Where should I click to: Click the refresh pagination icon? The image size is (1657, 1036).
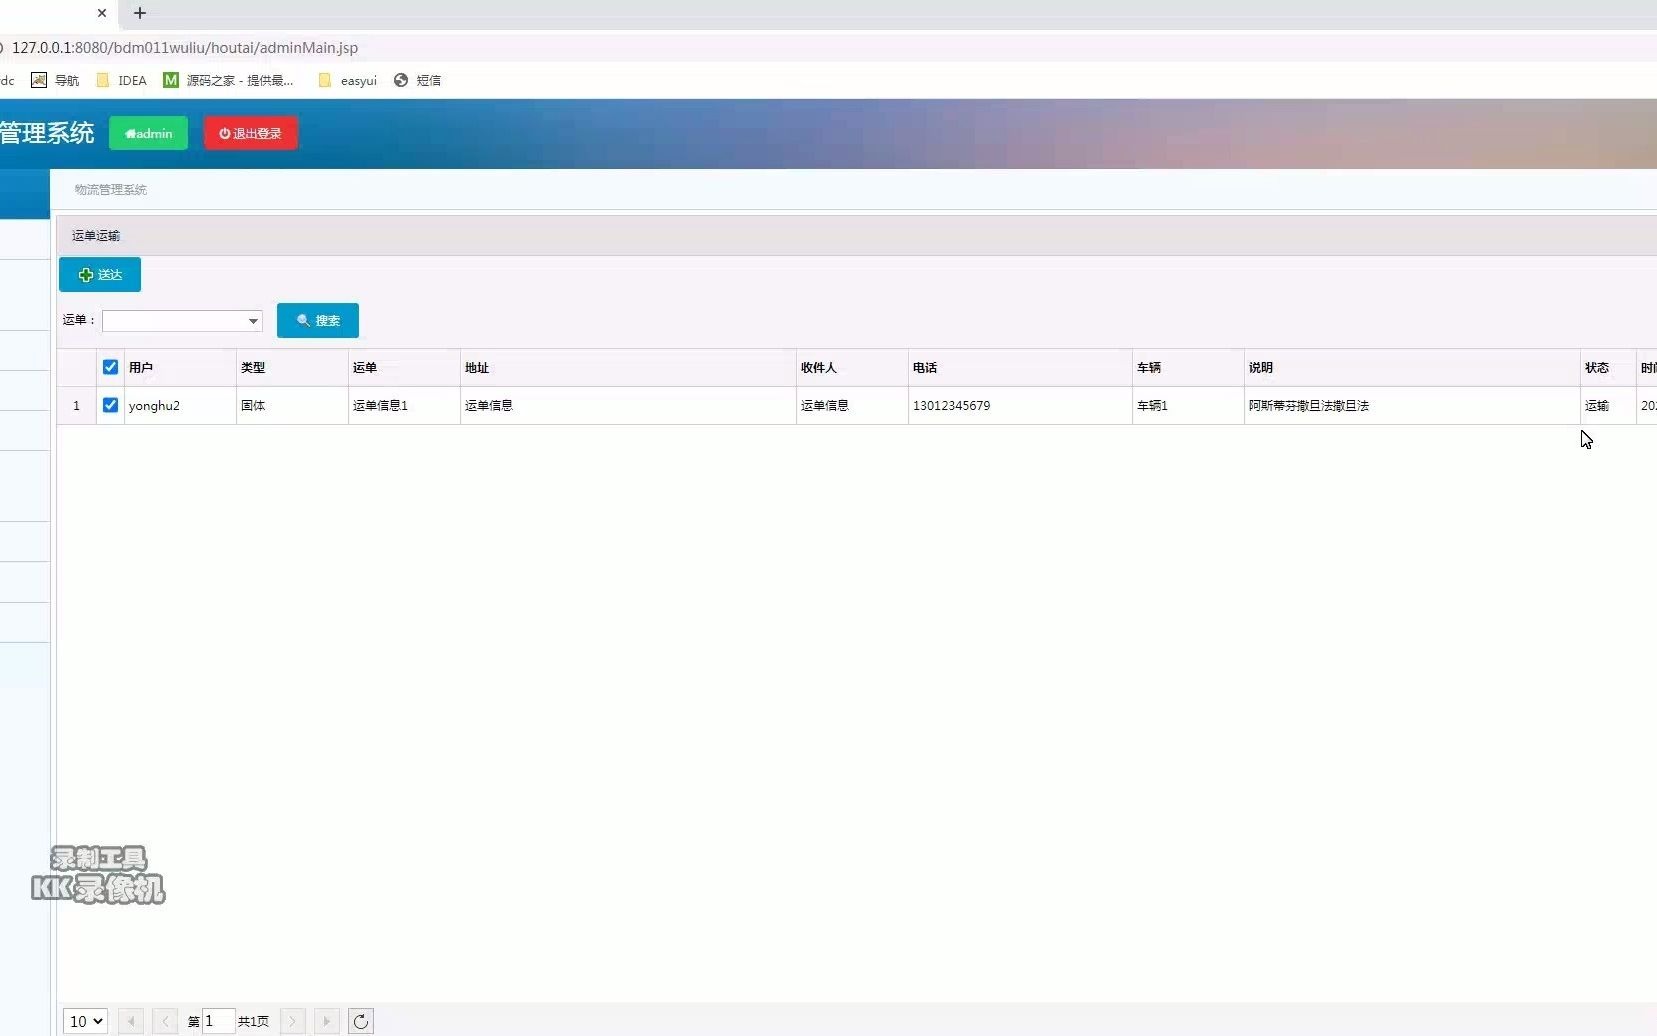361,1021
